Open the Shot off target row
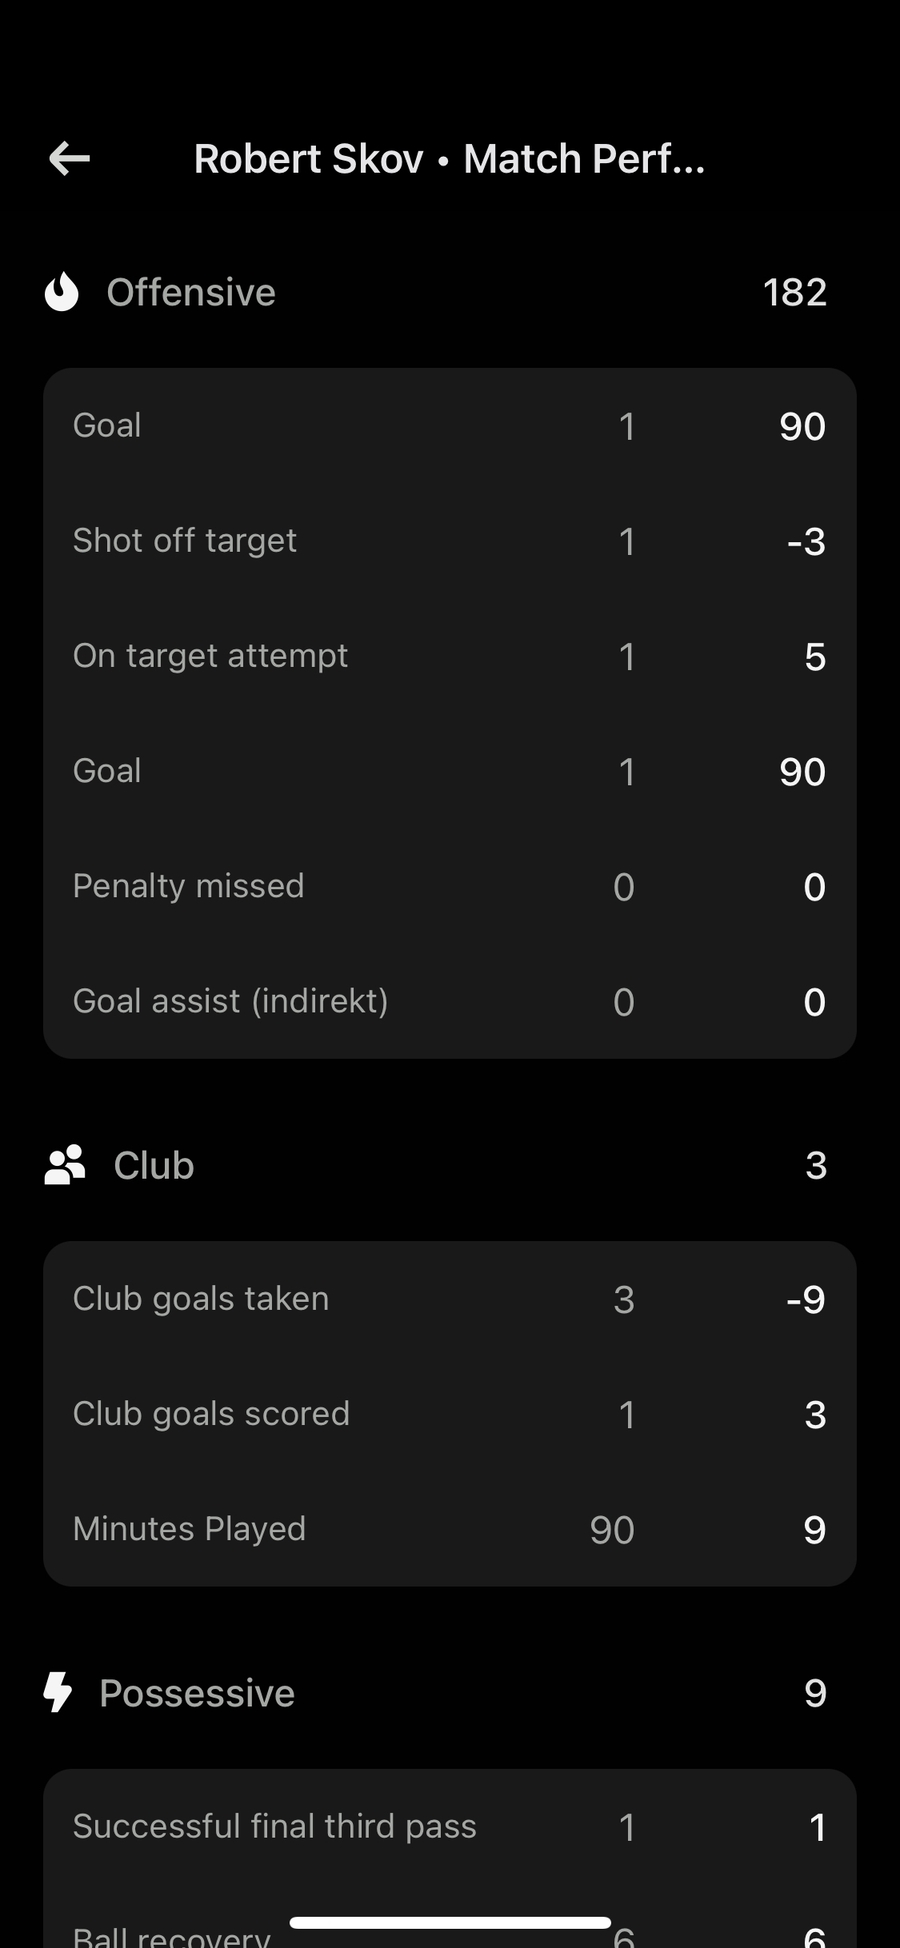The width and height of the screenshot is (900, 1948). coord(449,541)
